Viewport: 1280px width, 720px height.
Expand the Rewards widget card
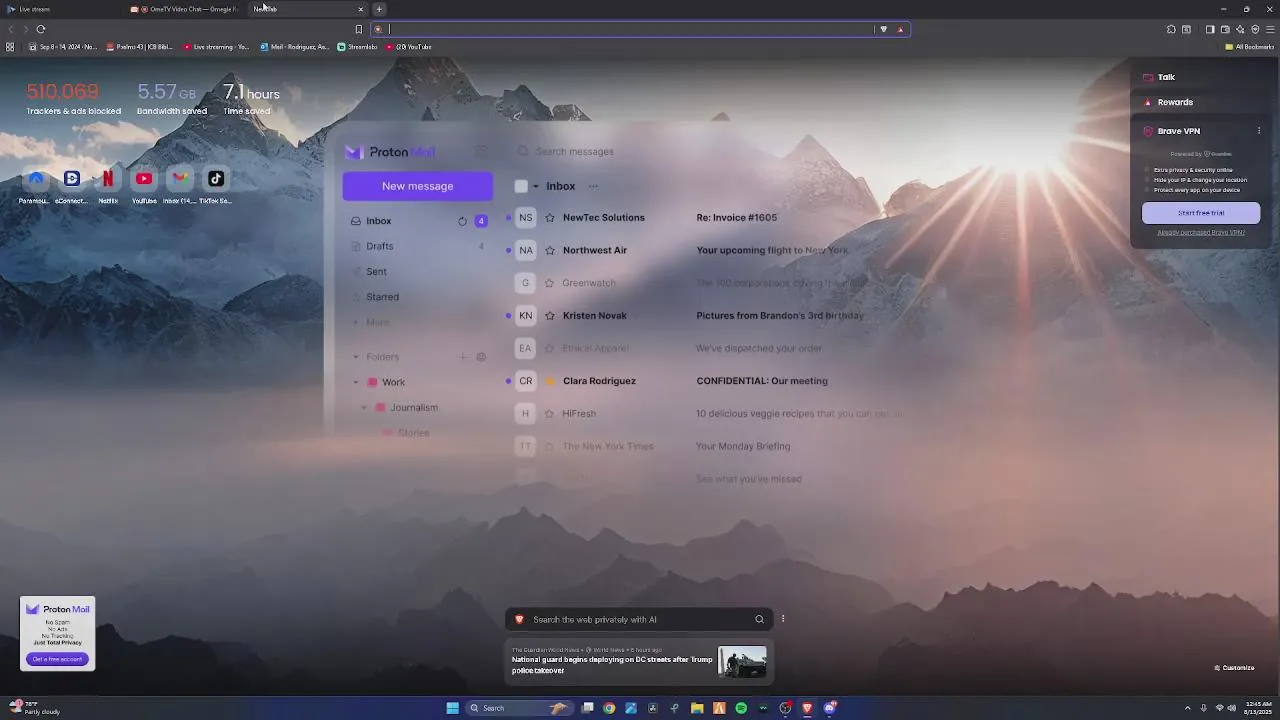(1200, 102)
